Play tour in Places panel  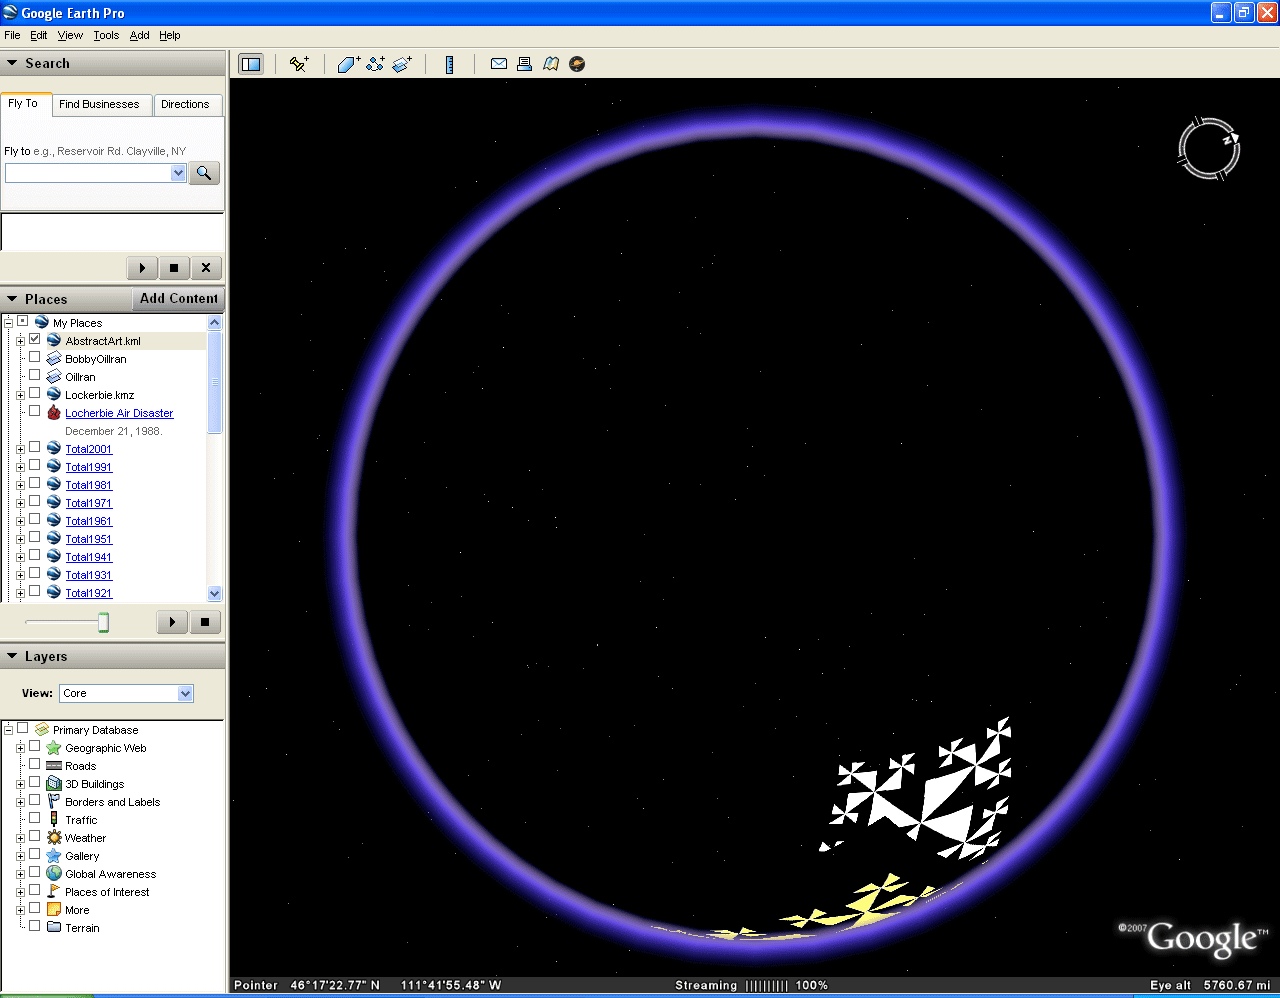click(x=173, y=622)
